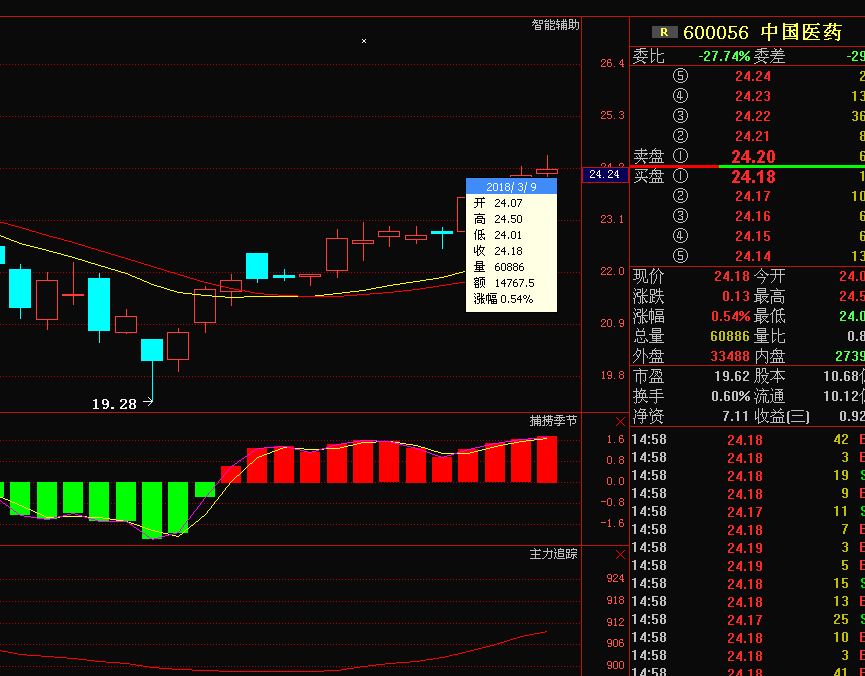Click the R badge beside stock code 600056
The height and width of the screenshot is (676, 865).
[663, 32]
